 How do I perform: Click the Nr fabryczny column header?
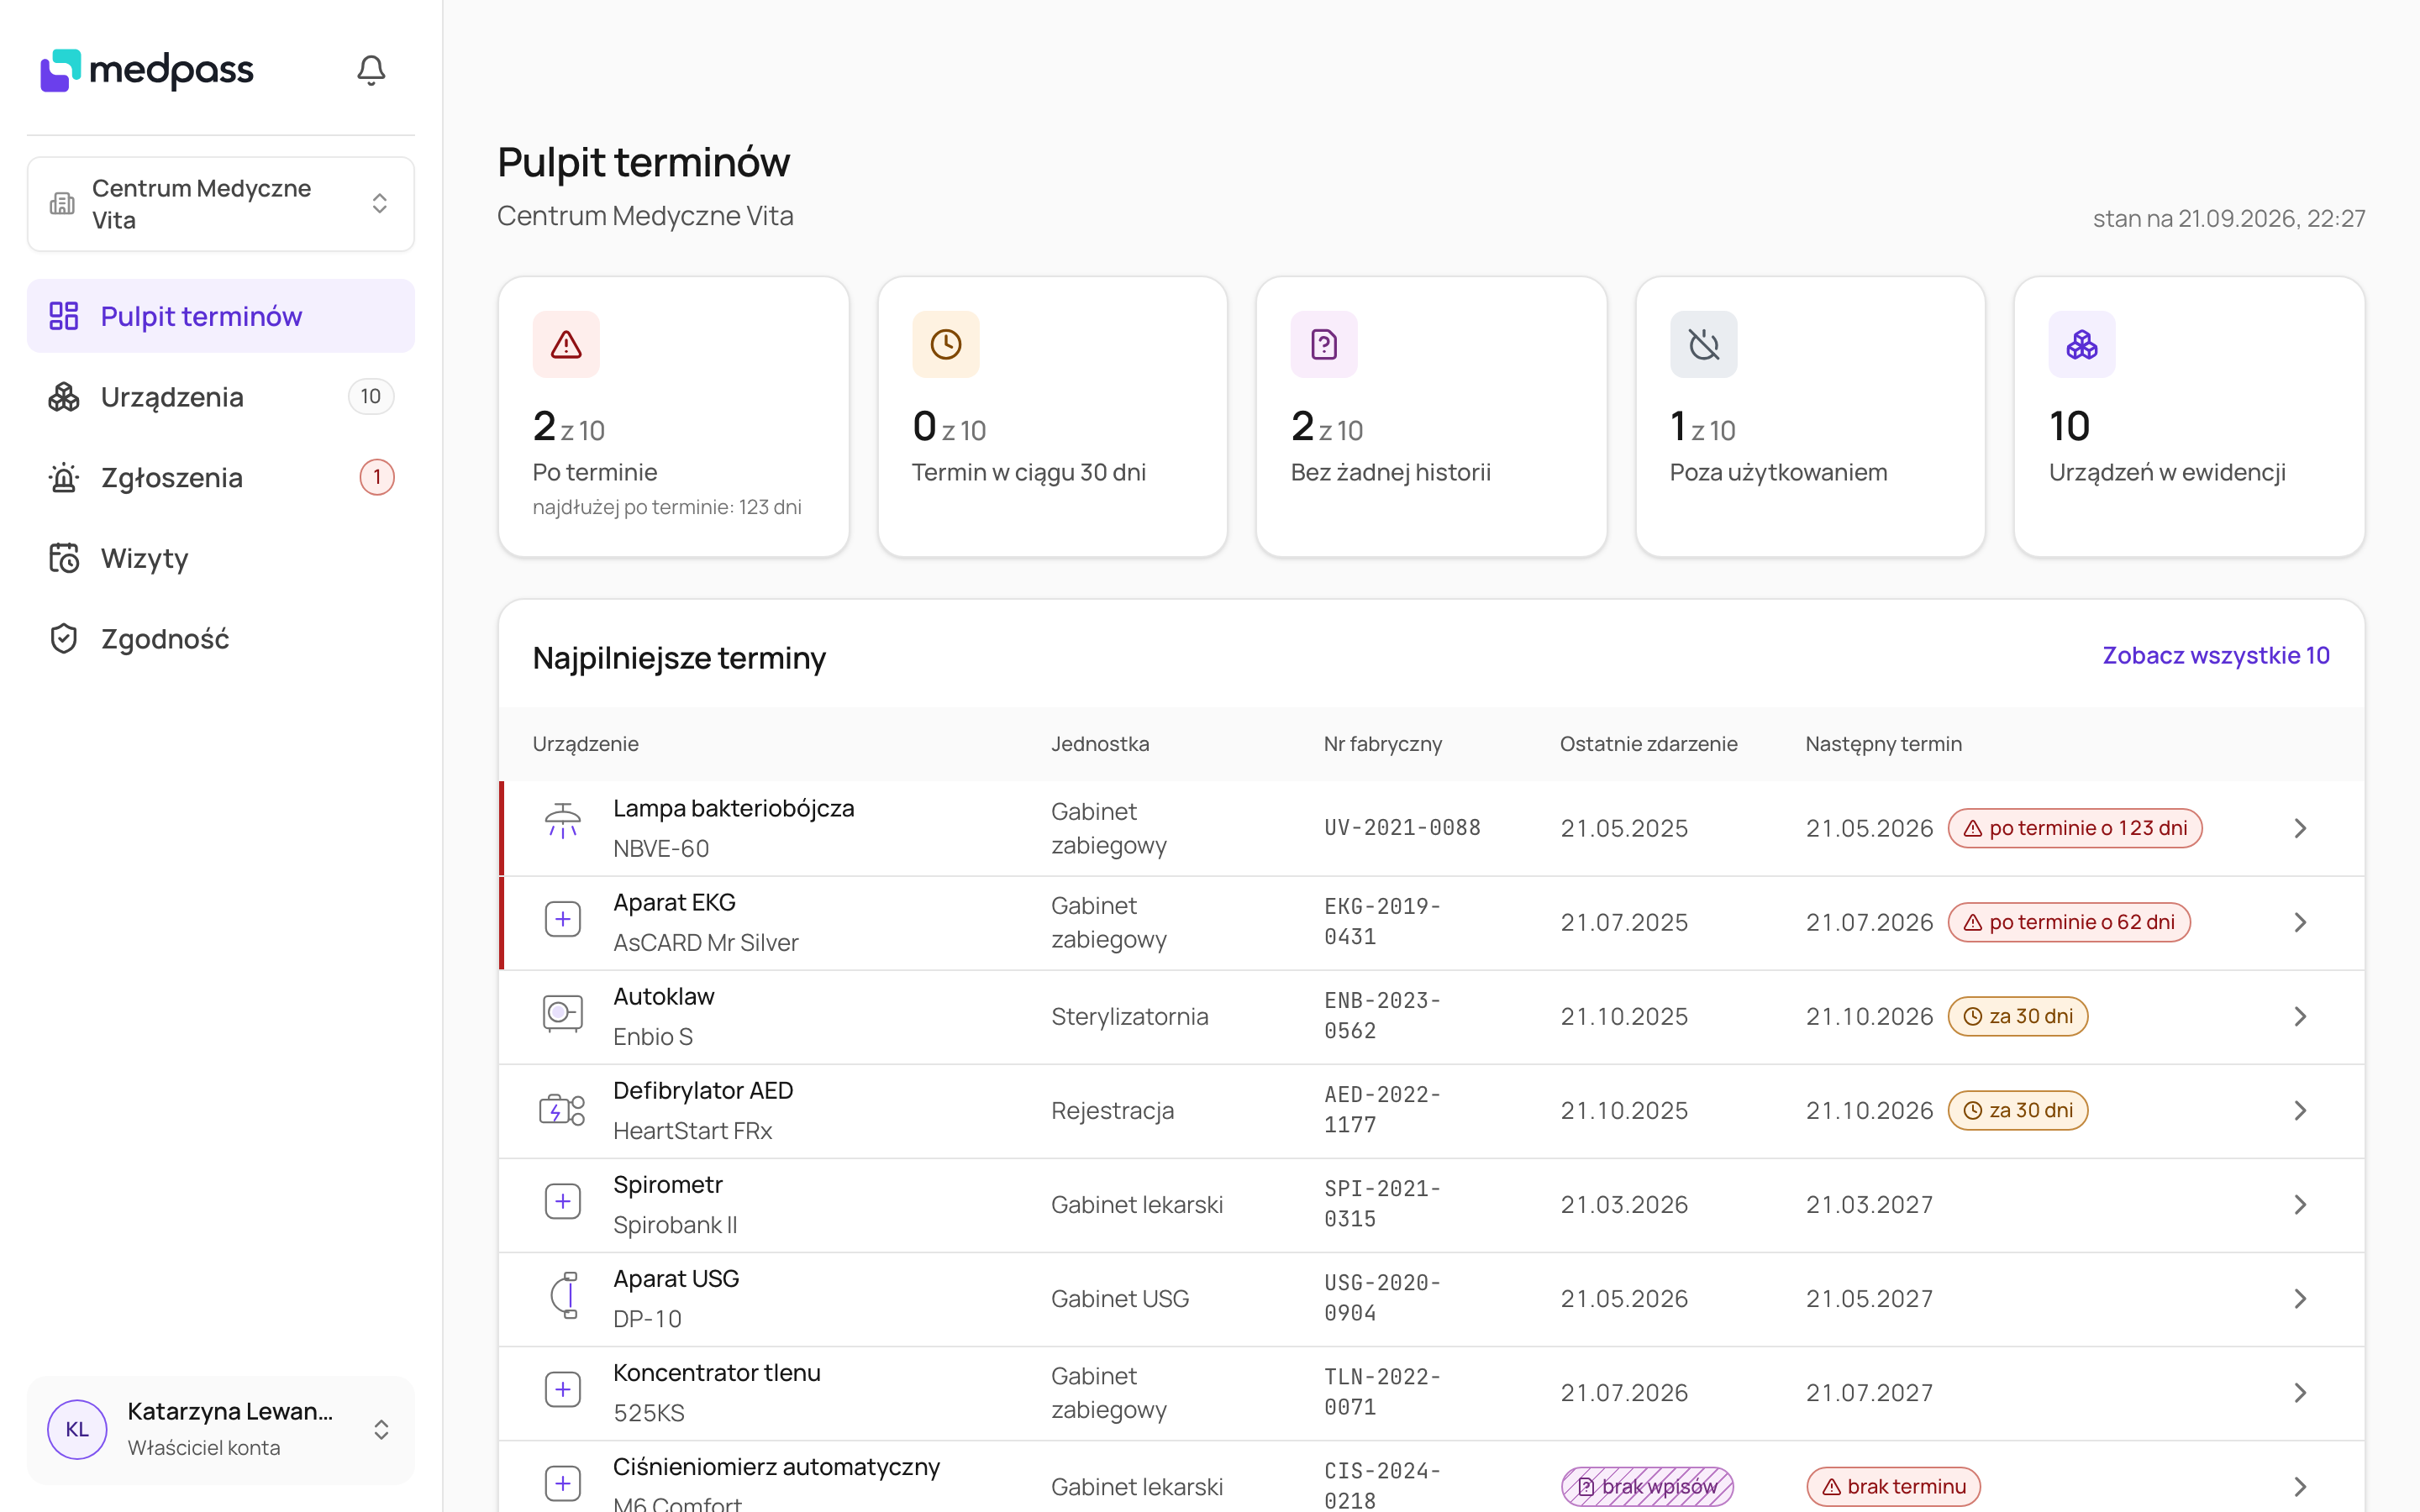click(1383, 744)
